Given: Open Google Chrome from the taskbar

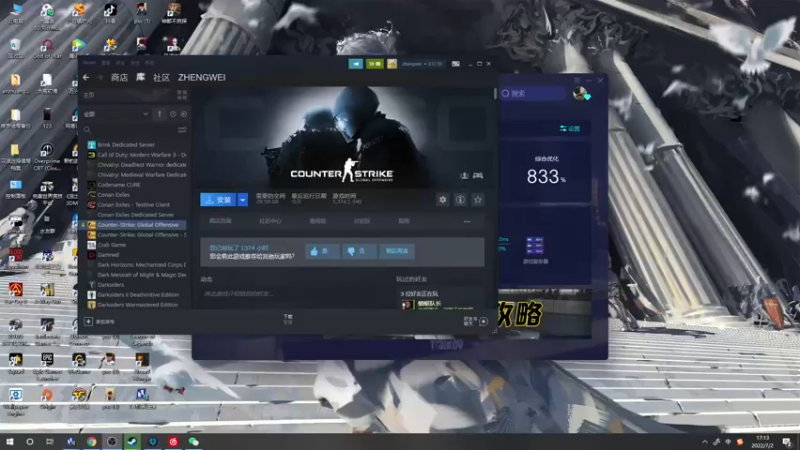Looking at the screenshot, I should (91, 442).
